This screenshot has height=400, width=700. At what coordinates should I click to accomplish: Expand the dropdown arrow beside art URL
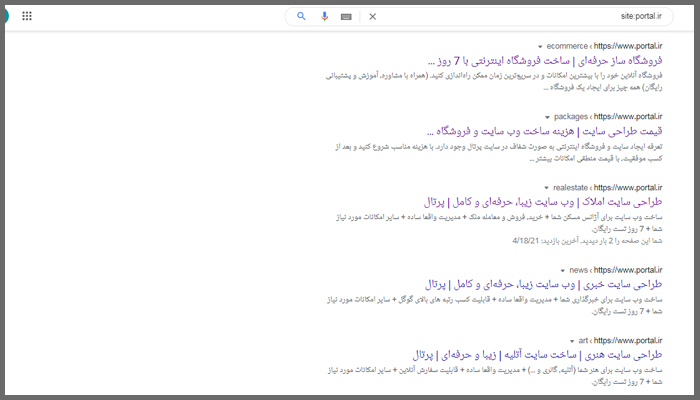point(572,341)
